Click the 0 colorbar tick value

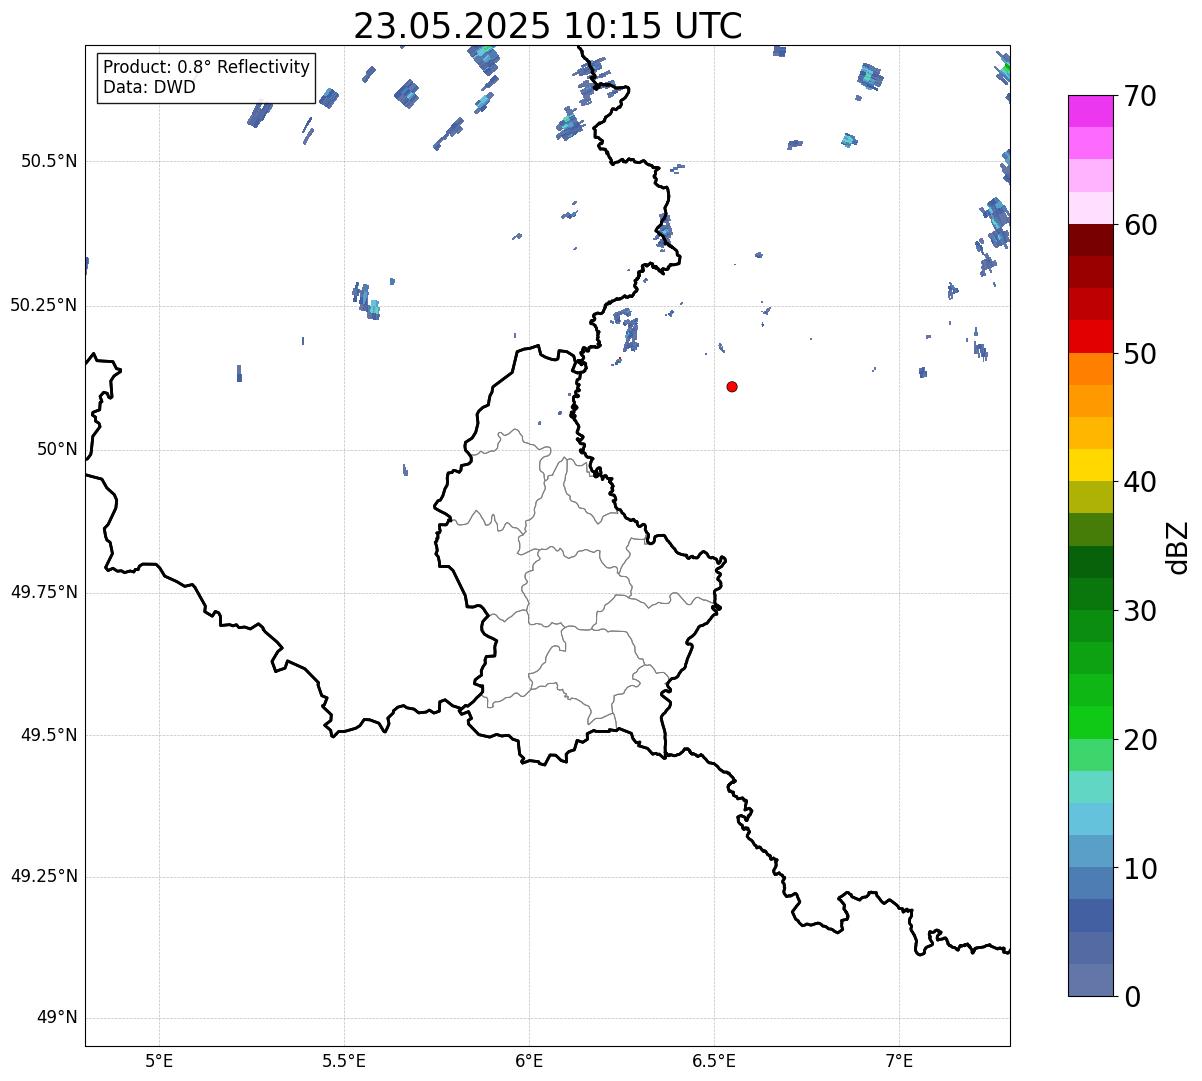coord(1132,997)
